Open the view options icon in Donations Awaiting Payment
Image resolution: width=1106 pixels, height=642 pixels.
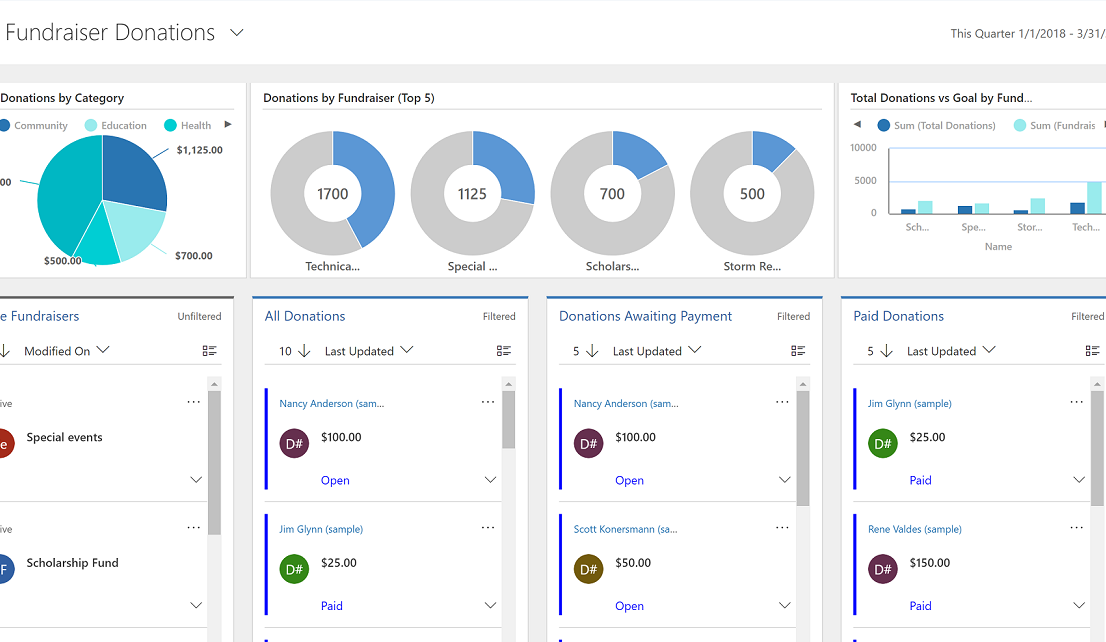click(x=798, y=351)
